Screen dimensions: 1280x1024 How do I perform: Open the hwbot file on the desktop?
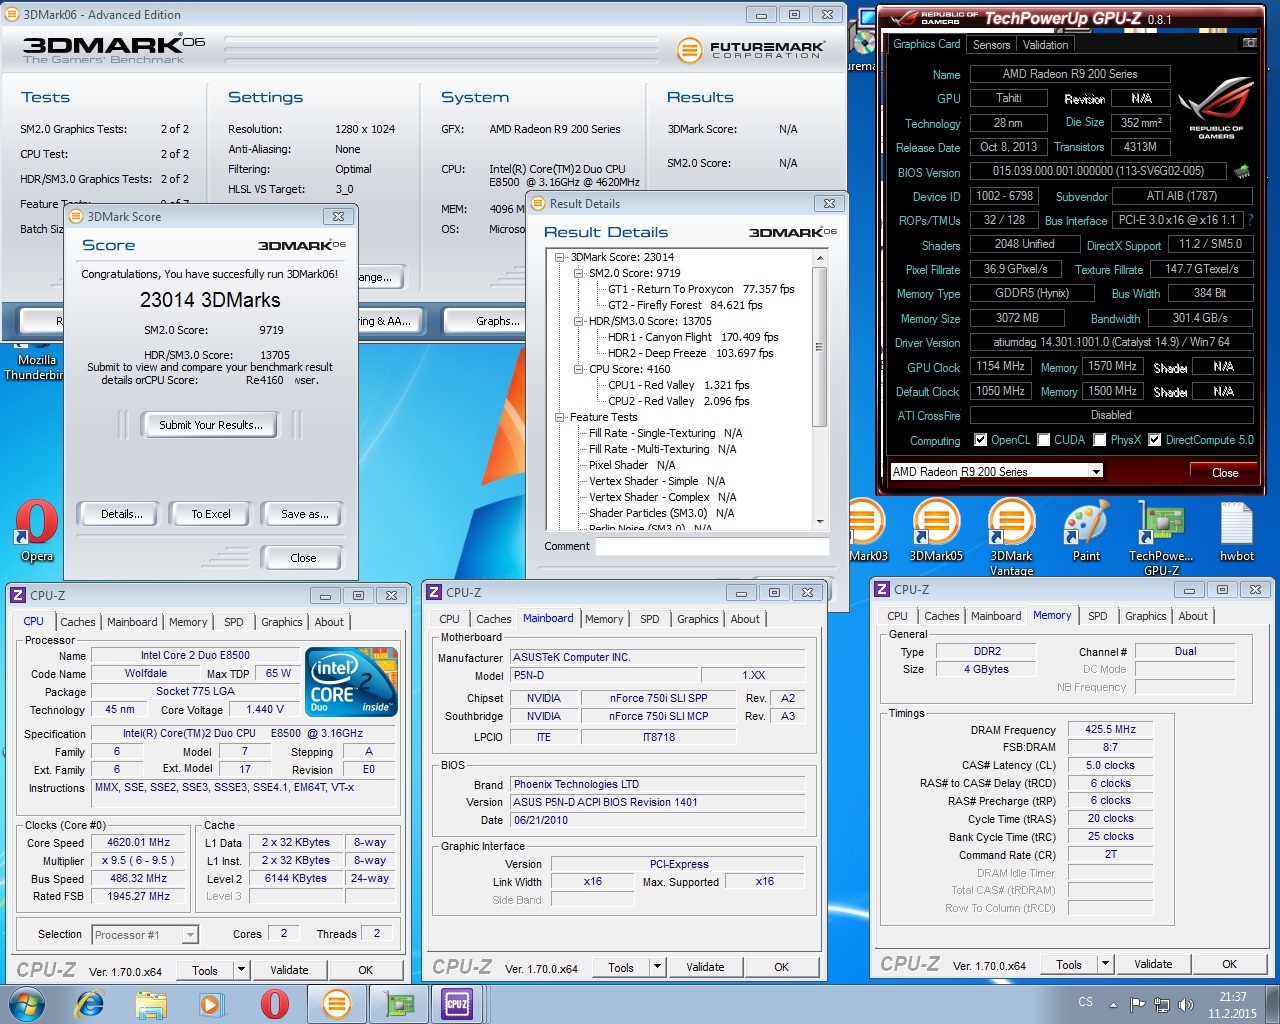pyautogui.click(x=1236, y=531)
